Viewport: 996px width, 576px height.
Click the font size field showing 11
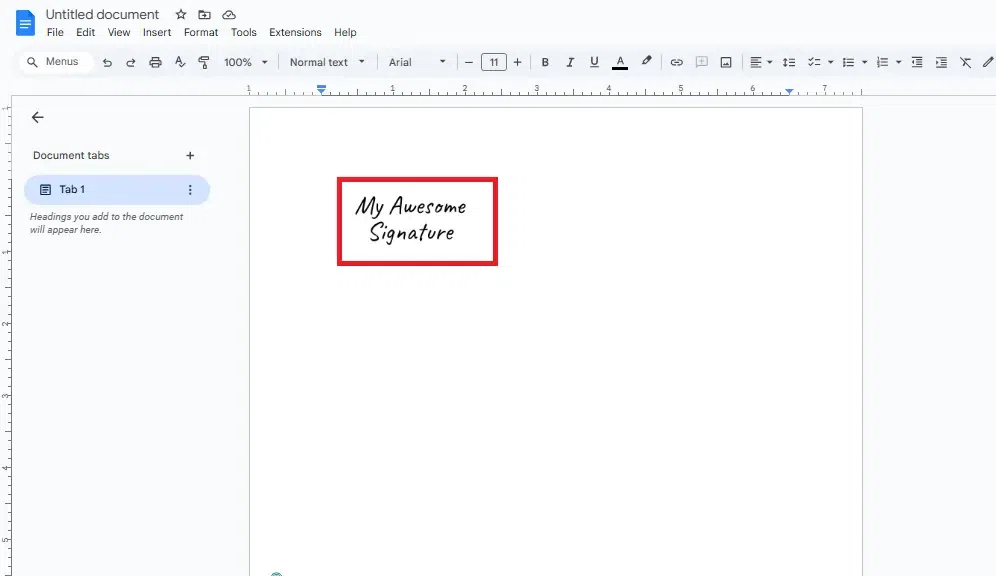pyautogui.click(x=494, y=62)
